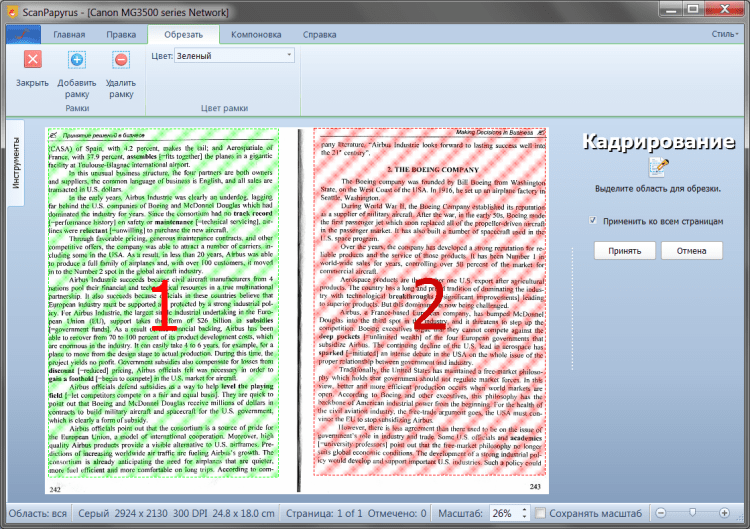Click Добавить рамку plus icon
Image resolution: width=750 pixels, height=529 pixels.
[x=77, y=60]
